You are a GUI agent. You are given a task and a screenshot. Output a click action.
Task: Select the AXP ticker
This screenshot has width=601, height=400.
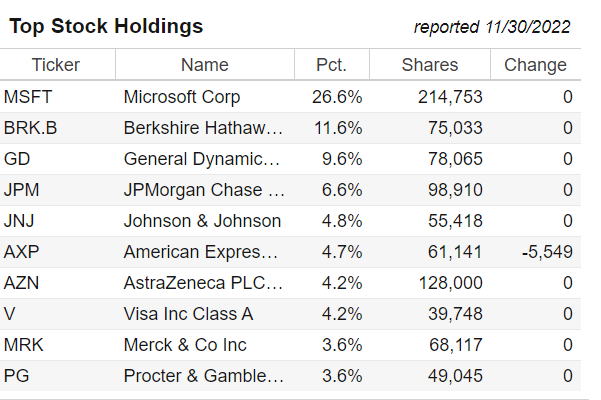21,252
